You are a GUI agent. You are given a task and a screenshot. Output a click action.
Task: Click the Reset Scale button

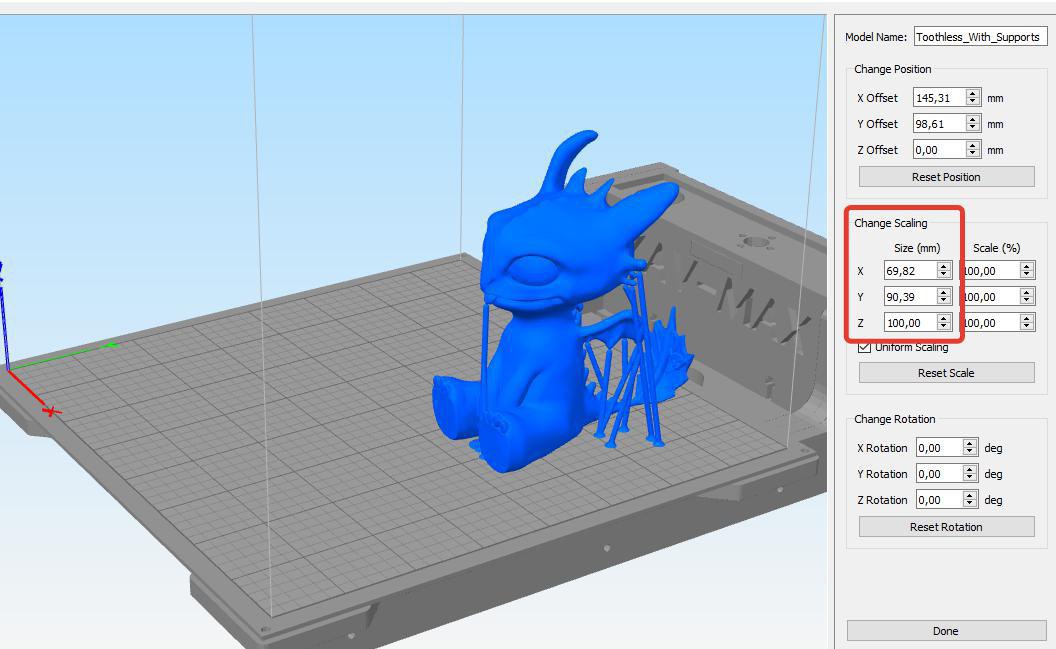tap(946, 373)
